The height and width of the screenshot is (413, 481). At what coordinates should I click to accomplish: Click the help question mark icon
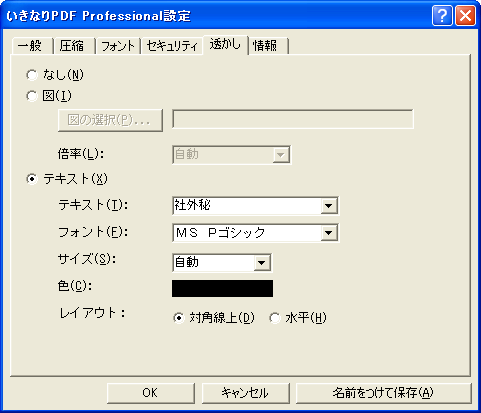(442, 16)
